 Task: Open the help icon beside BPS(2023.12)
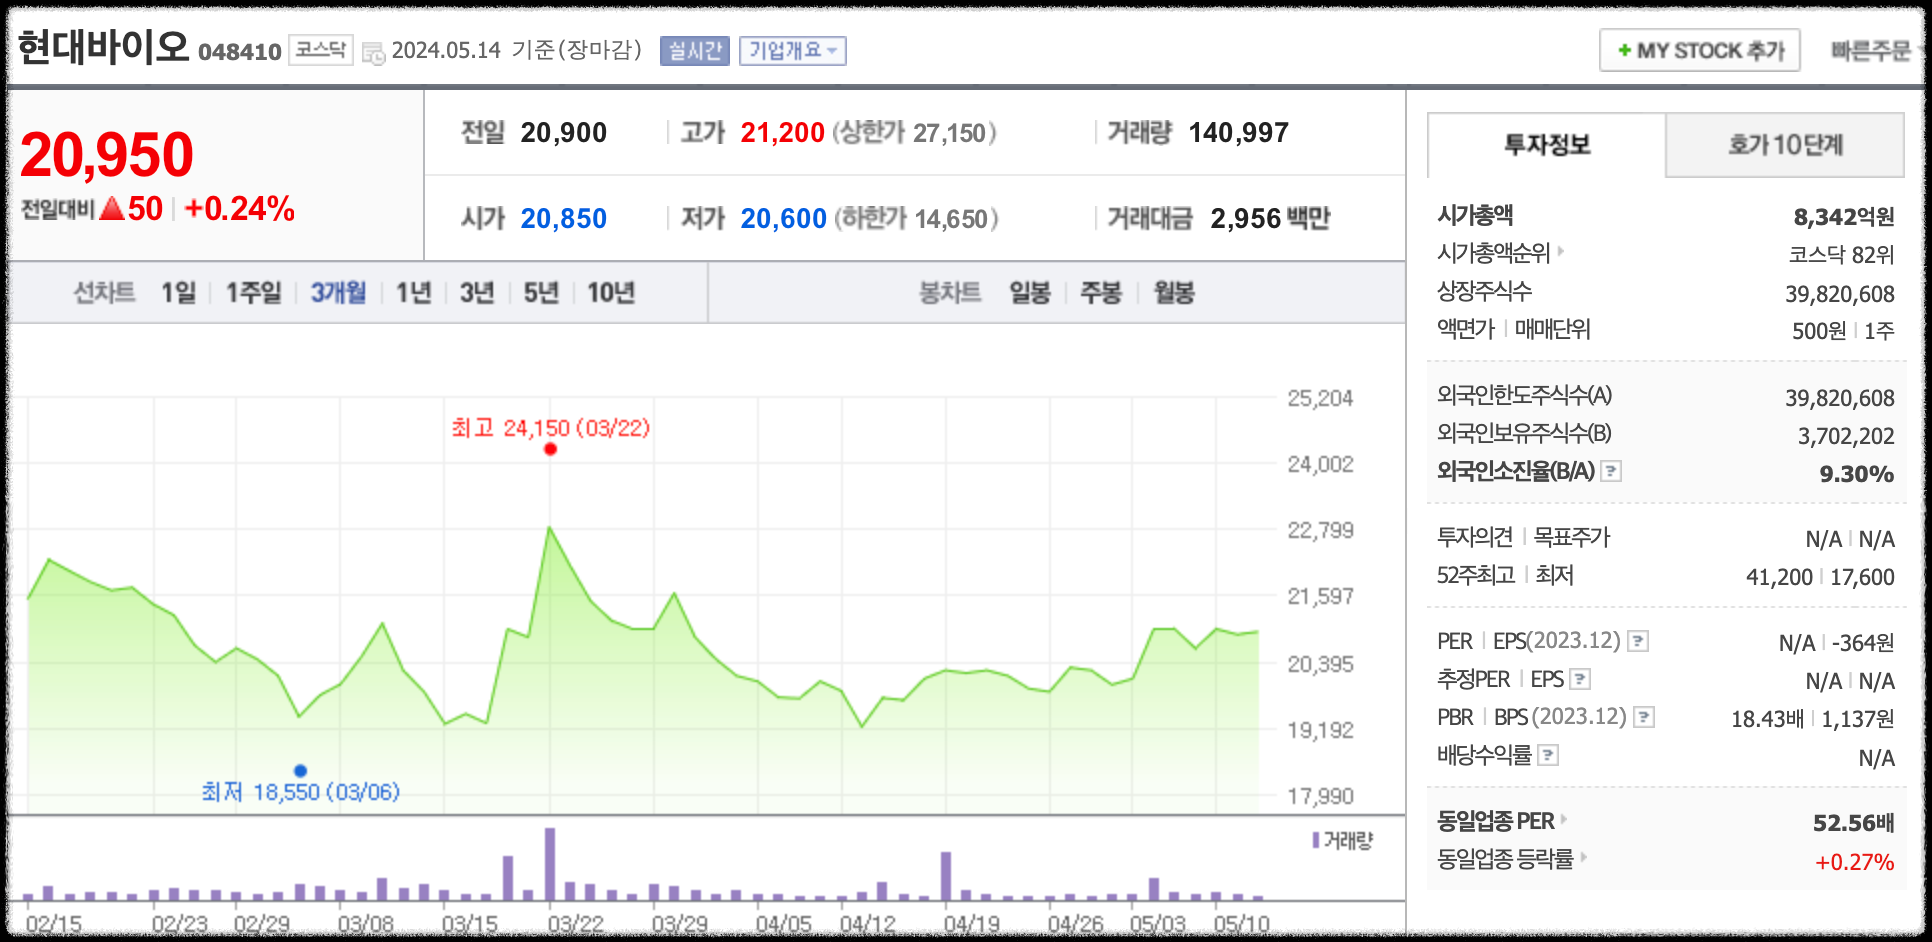point(1644,717)
